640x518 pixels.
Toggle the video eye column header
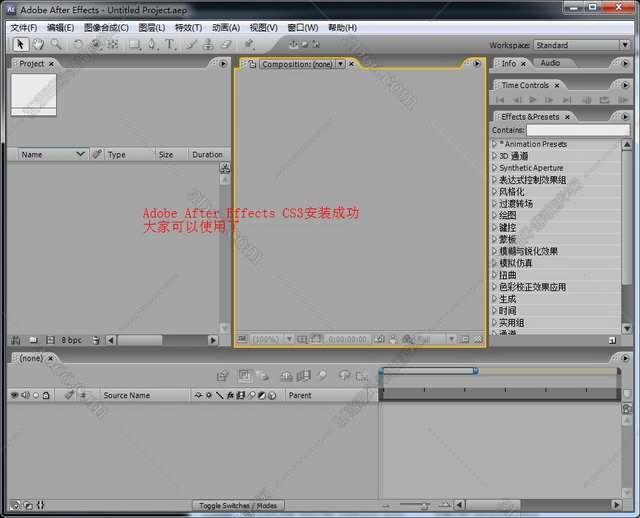point(15,395)
